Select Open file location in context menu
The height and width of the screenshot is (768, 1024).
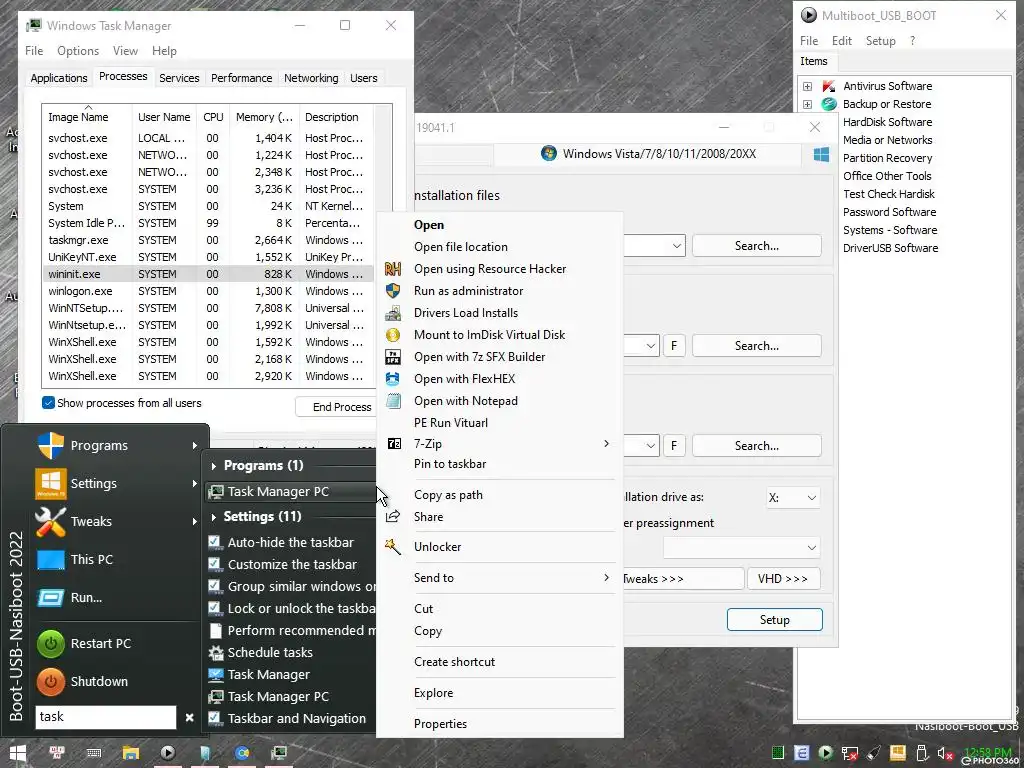click(460, 247)
